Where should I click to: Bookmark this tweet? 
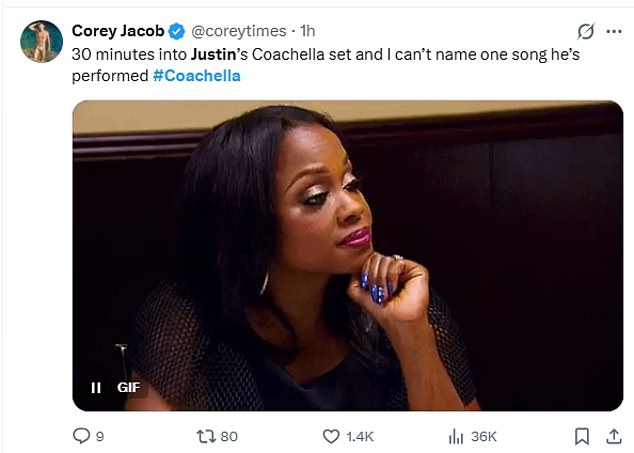(582, 436)
